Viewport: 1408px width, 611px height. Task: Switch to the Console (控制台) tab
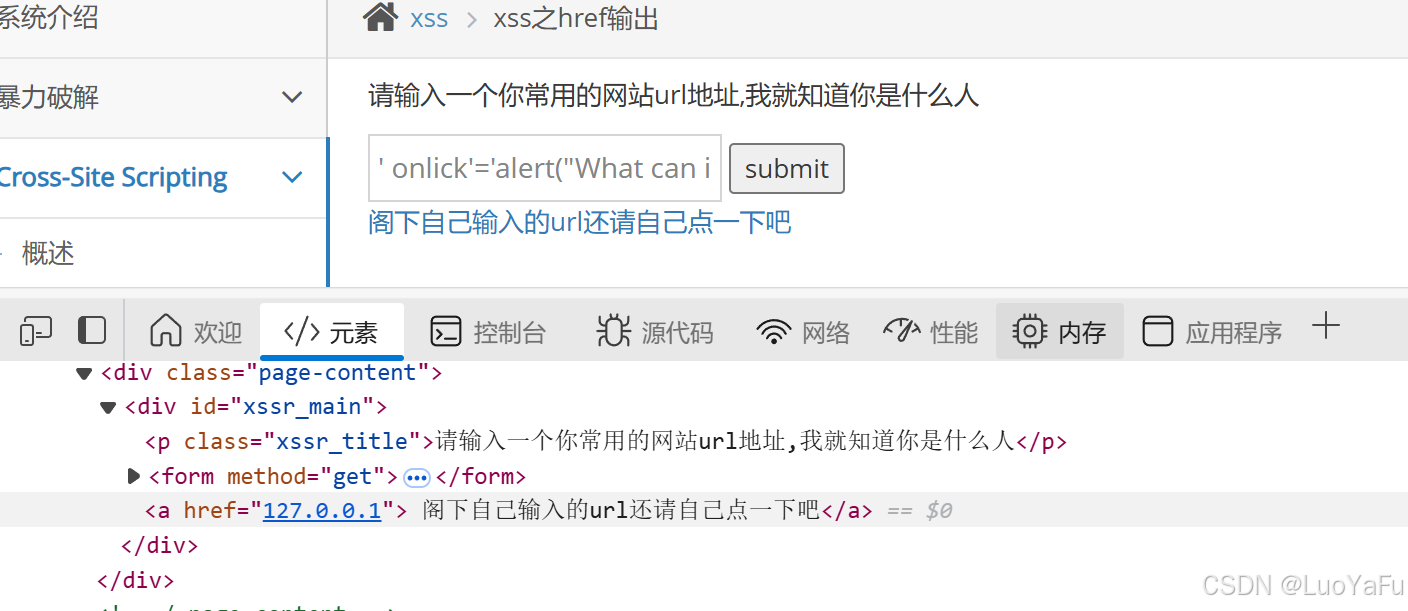click(x=488, y=332)
